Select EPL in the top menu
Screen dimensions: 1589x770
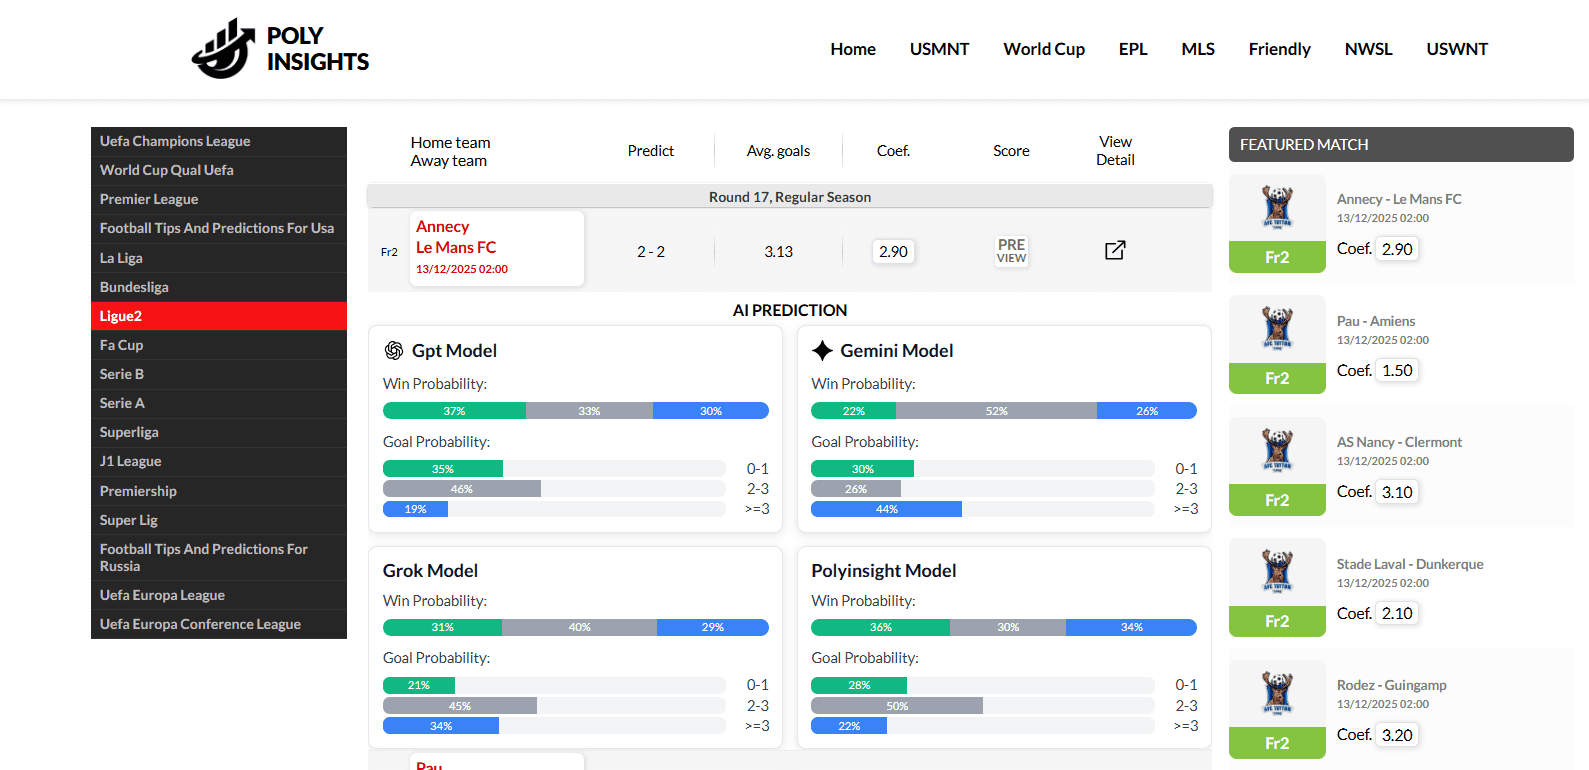(x=1133, y=49)
